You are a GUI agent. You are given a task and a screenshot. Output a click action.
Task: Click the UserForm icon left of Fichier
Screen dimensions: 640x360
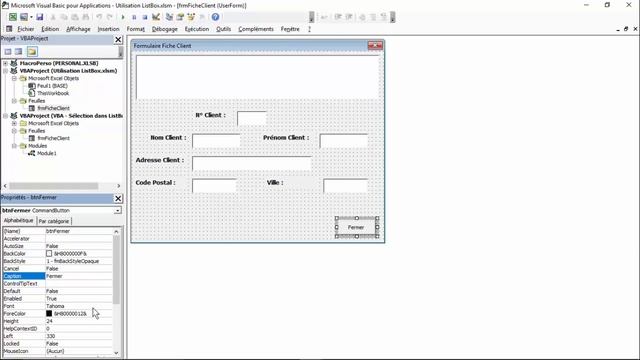coord(9,29)
